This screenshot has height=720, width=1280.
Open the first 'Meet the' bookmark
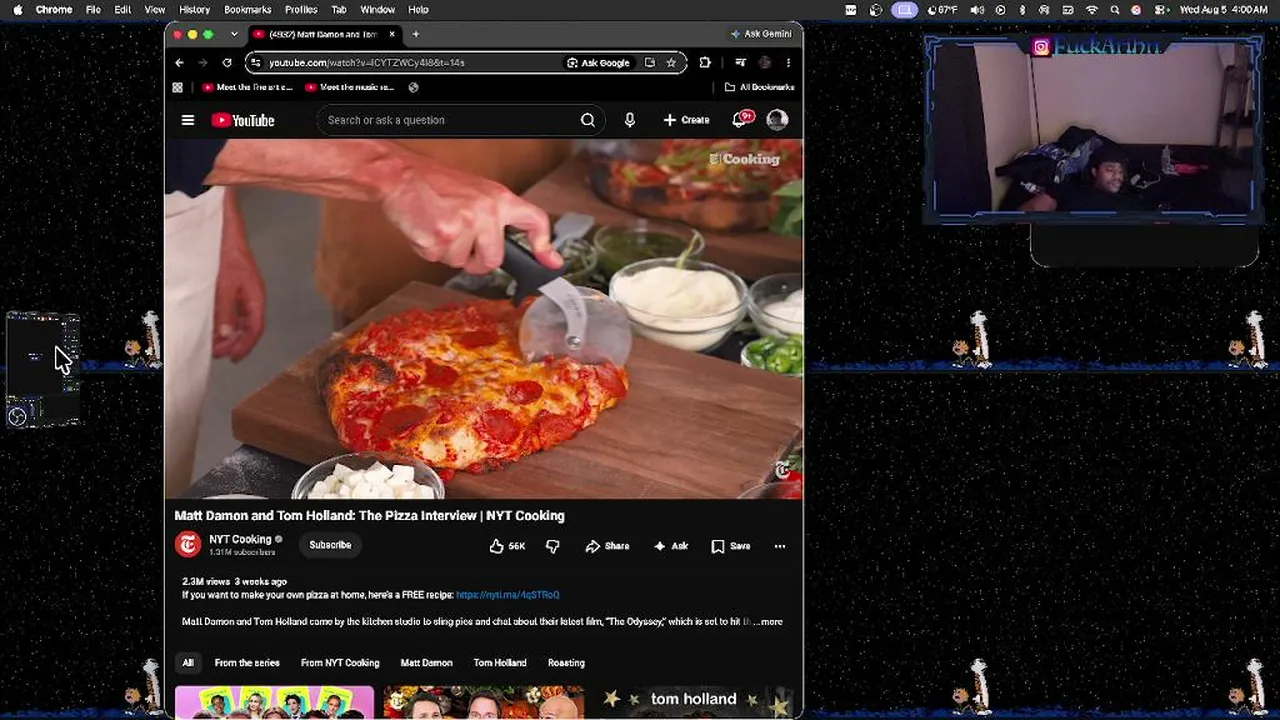point(248,88)
